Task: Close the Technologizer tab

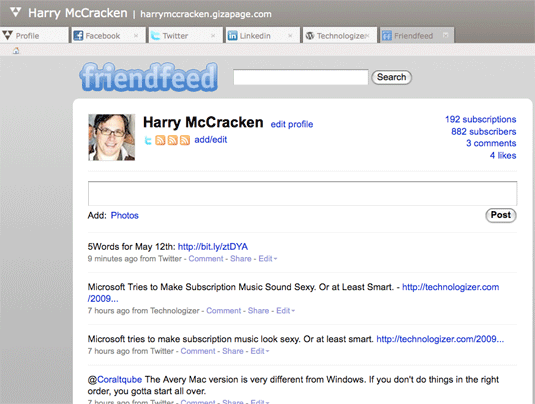Action: [x=367, y=35]
